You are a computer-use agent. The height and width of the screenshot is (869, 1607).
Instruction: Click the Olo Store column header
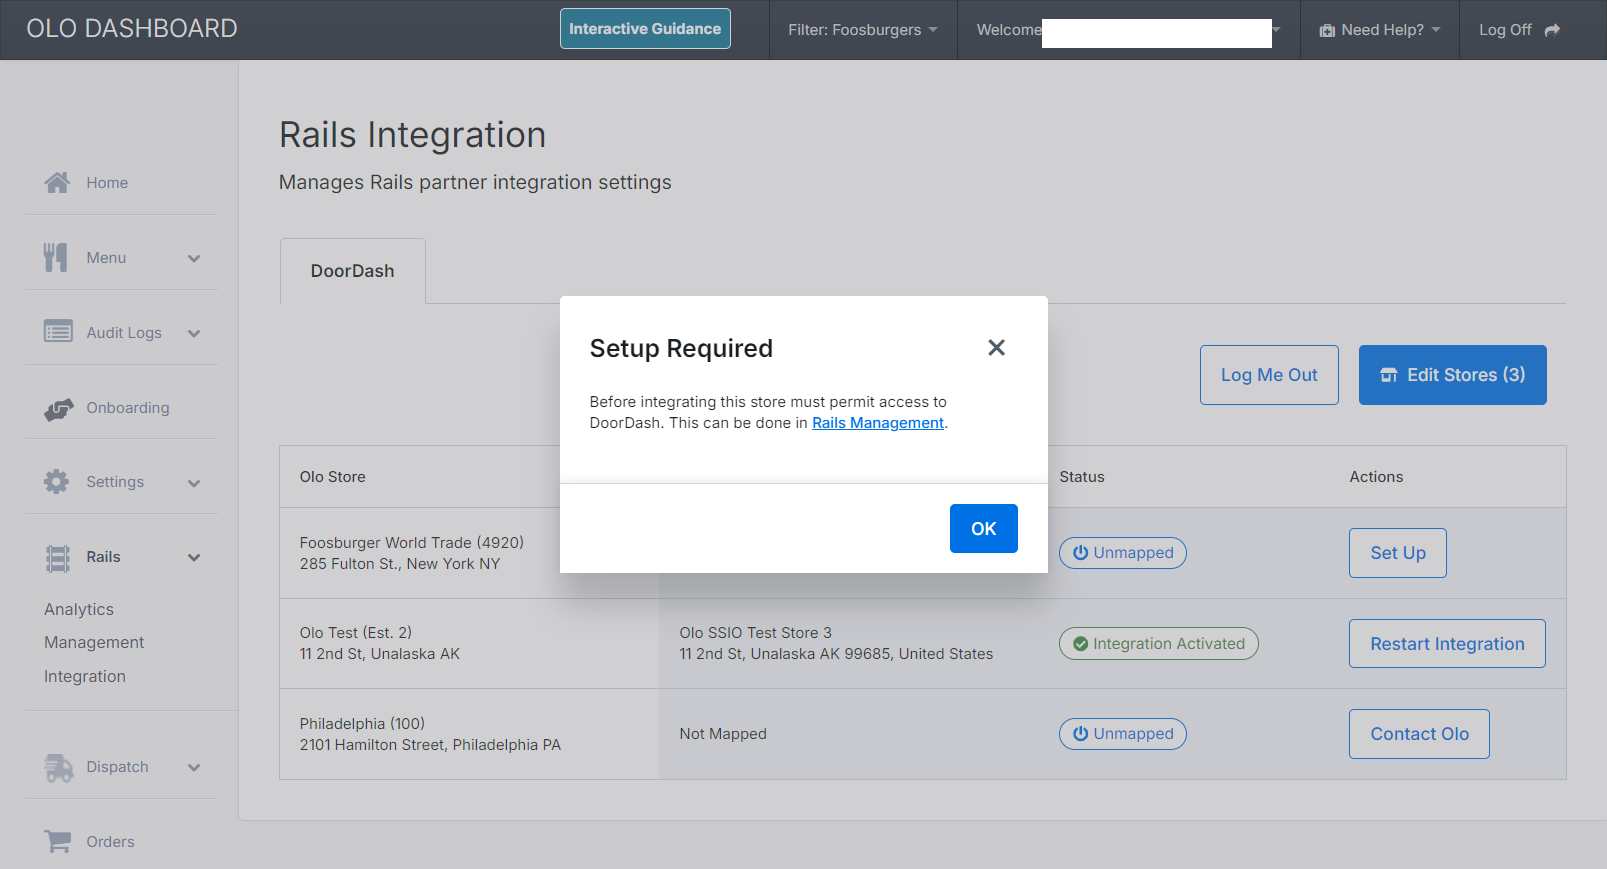coord(333,477)
